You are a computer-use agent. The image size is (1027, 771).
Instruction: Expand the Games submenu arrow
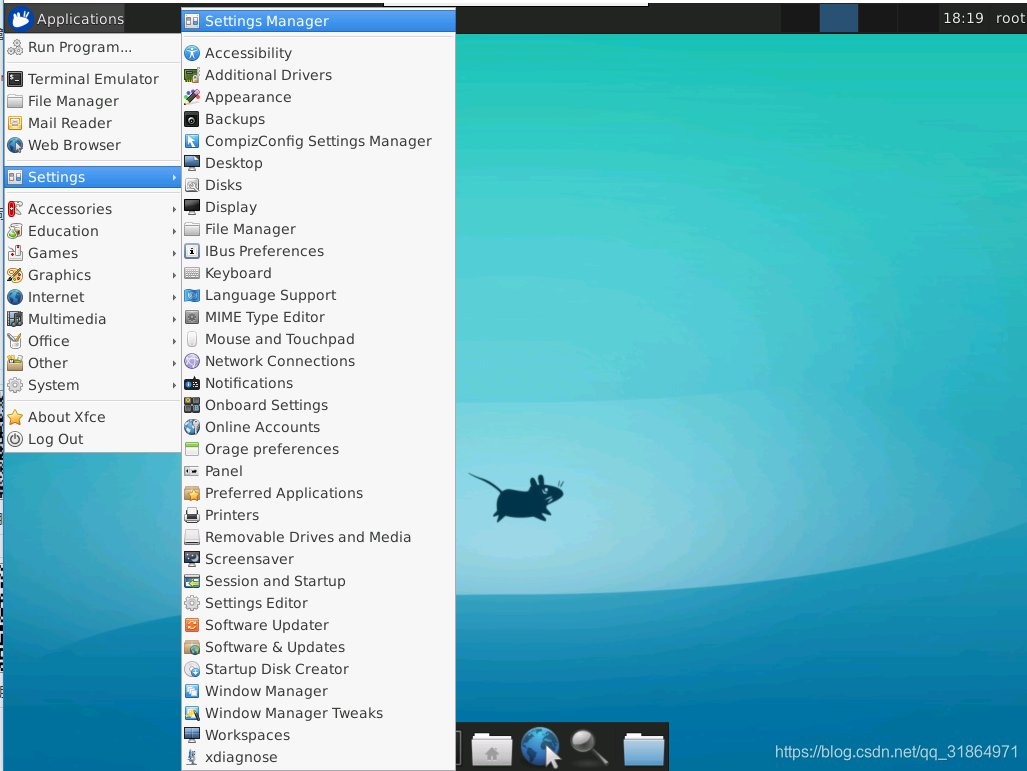click(x=174, y=254)
